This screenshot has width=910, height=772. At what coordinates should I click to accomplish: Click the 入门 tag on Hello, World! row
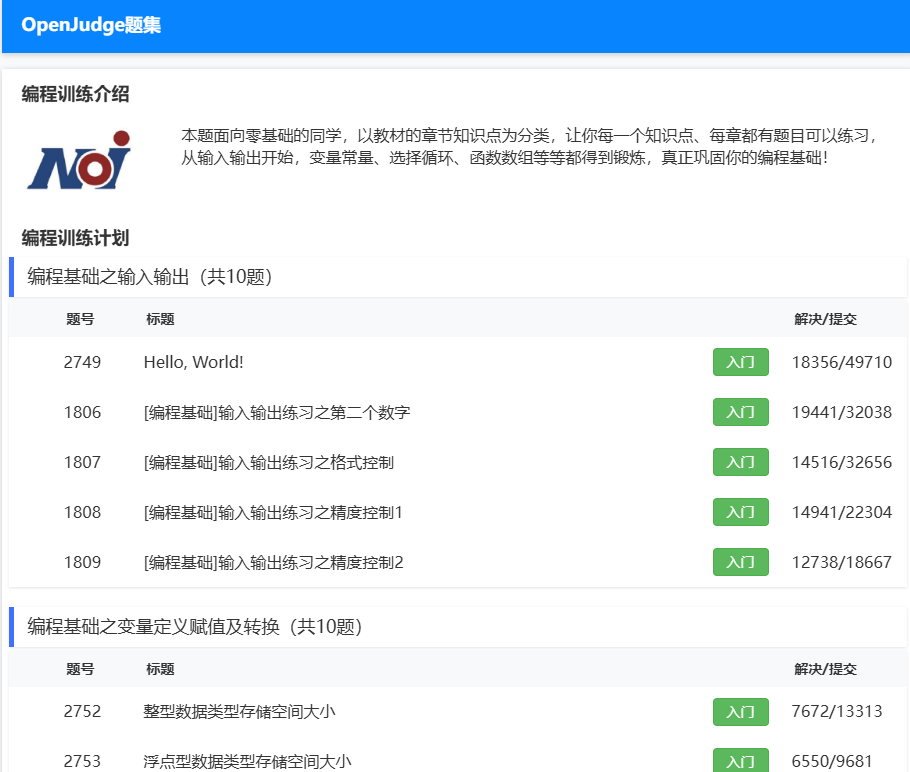741,362
